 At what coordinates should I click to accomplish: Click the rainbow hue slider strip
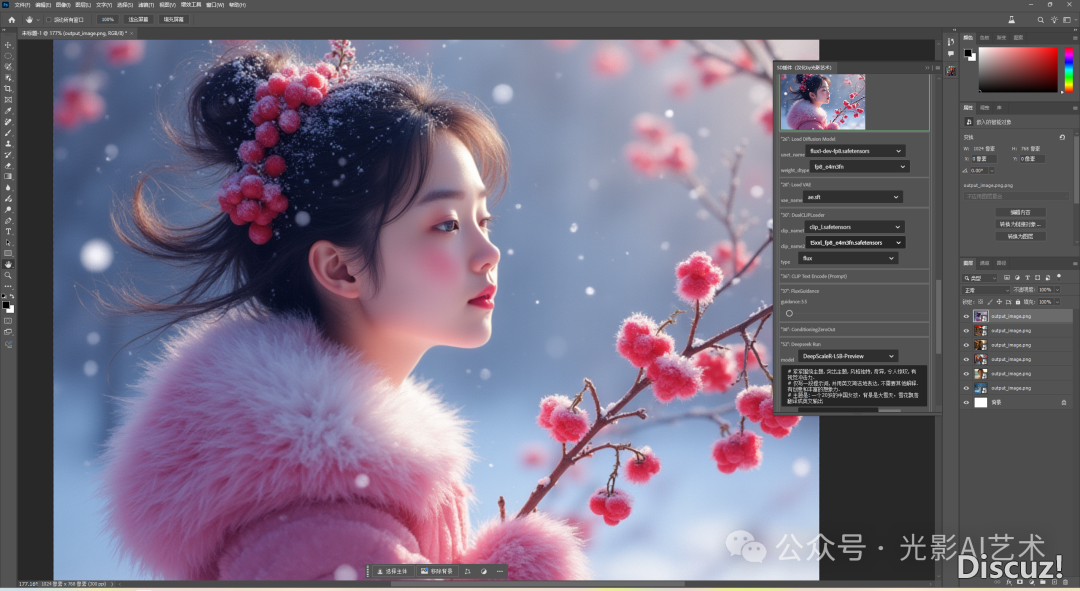click(x=1068, y=70)
